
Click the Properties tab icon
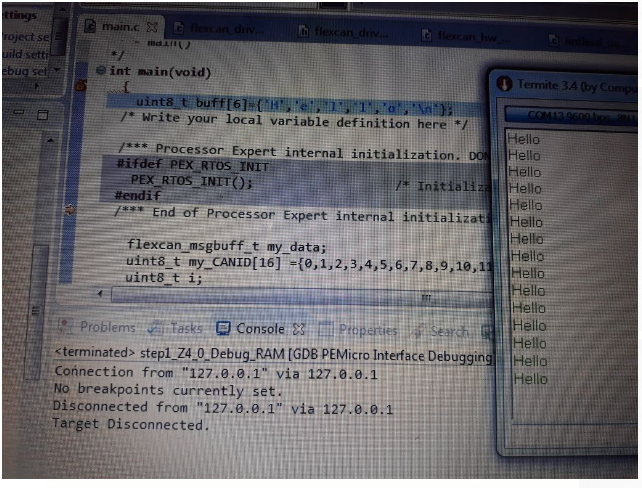326,330
